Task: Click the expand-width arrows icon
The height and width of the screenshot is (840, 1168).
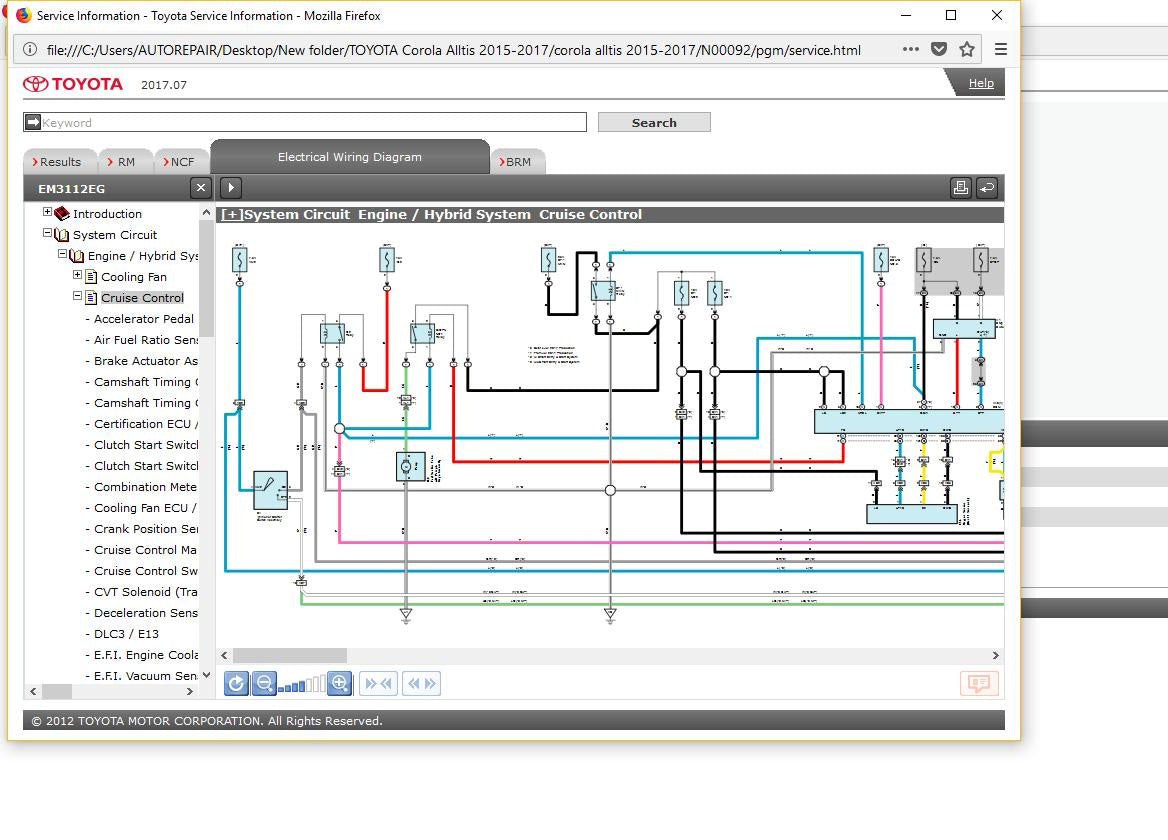Action: (x=421, y=683)
